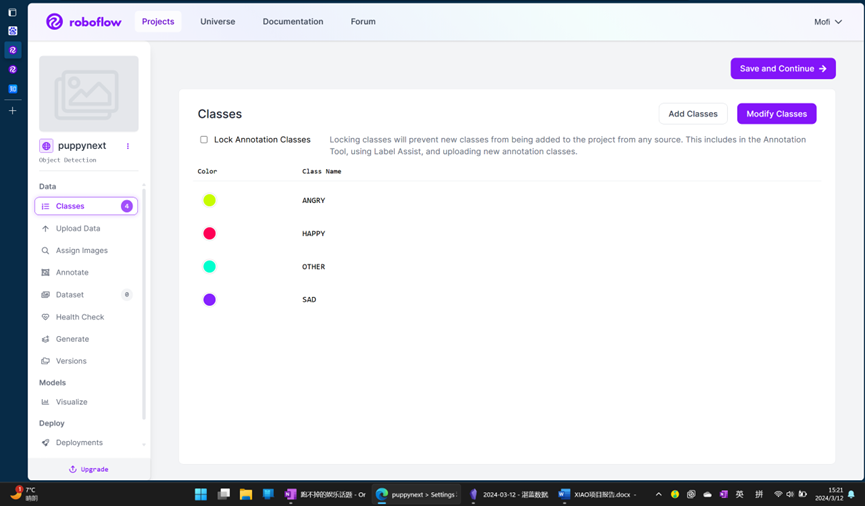Open the Versions section

(71, 361)
